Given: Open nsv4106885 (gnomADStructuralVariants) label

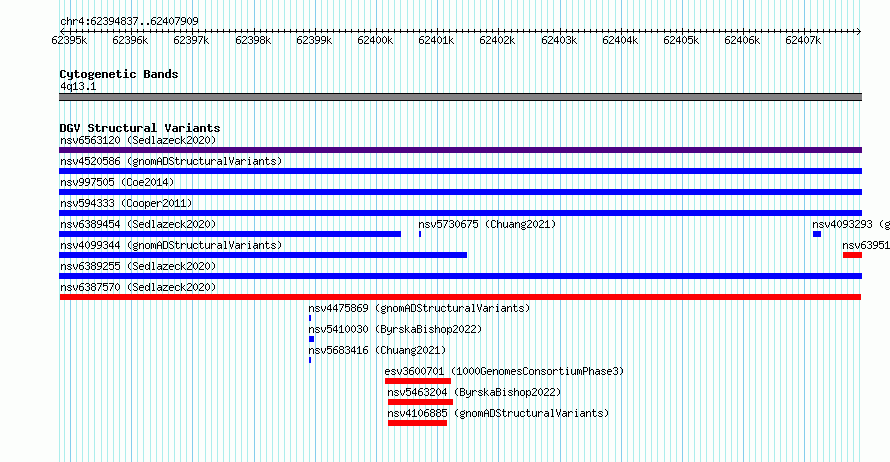Looking at the screenshot, I should 498,413.
